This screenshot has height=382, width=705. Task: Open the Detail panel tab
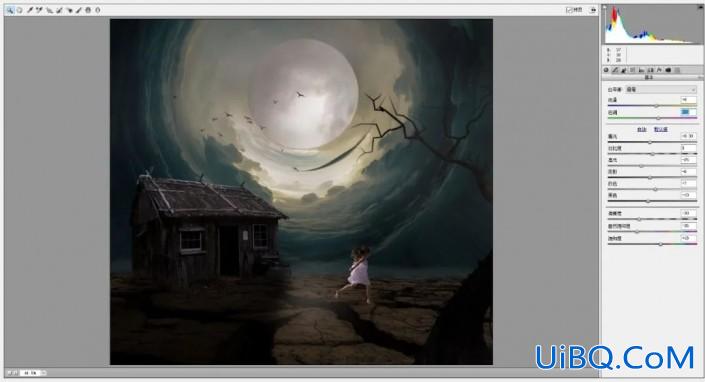(624, 70)
